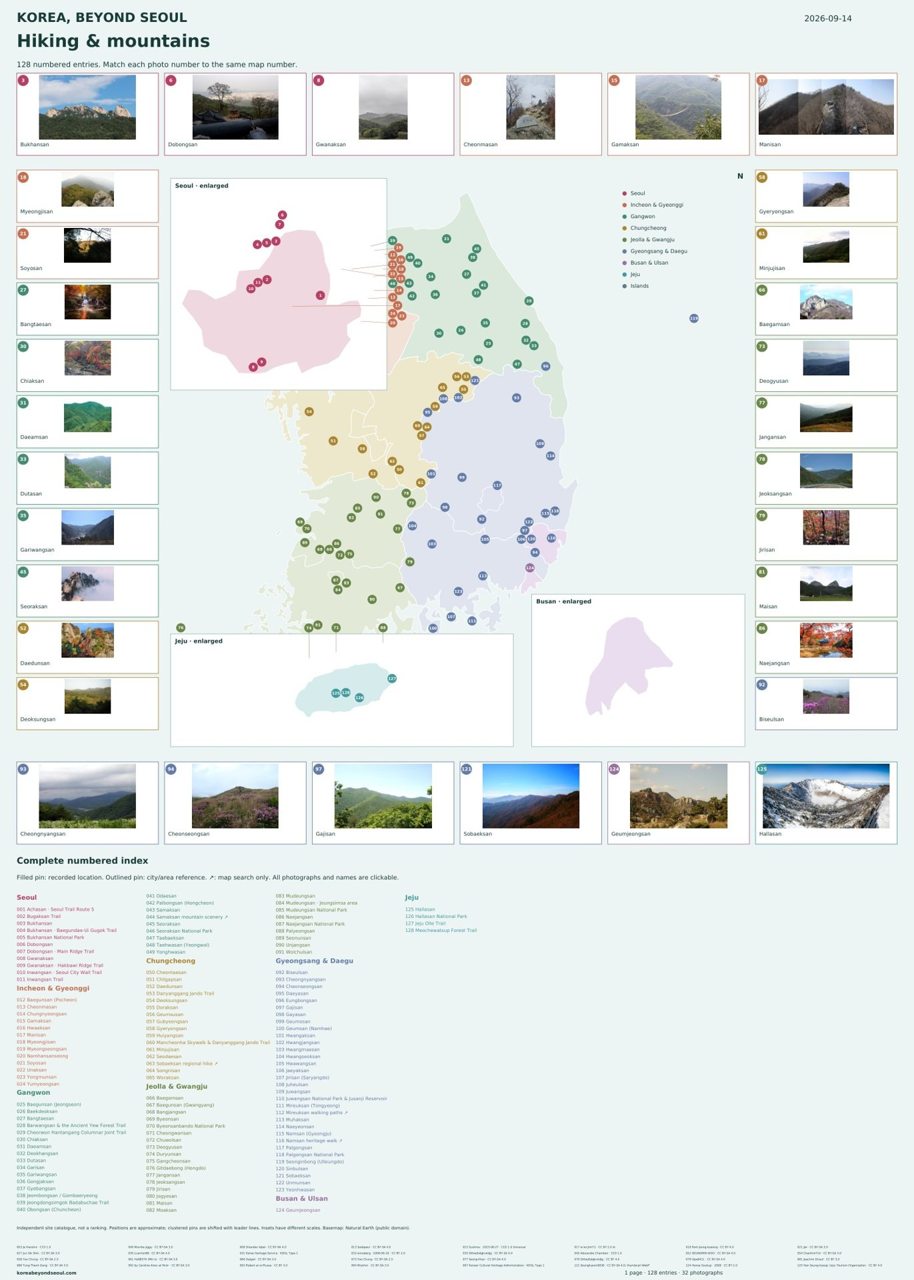Select pin 6 in the Seoul inset
The image size is (914, 1280).
point(282,215)
